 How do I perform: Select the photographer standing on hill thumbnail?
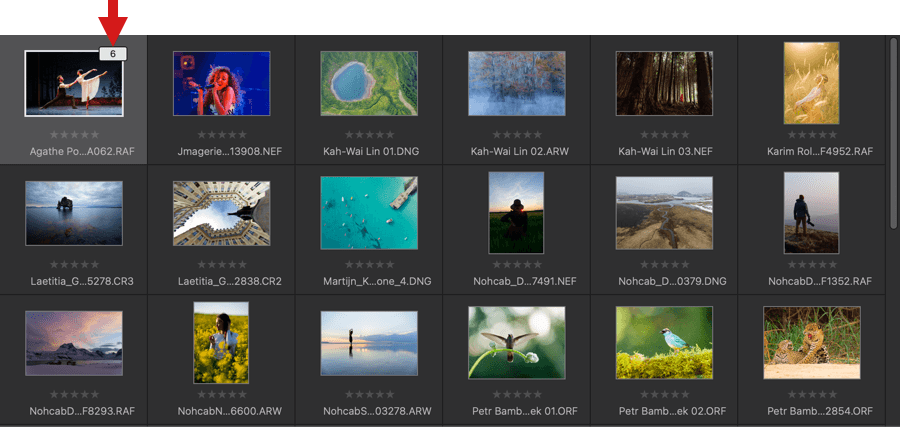812,212
